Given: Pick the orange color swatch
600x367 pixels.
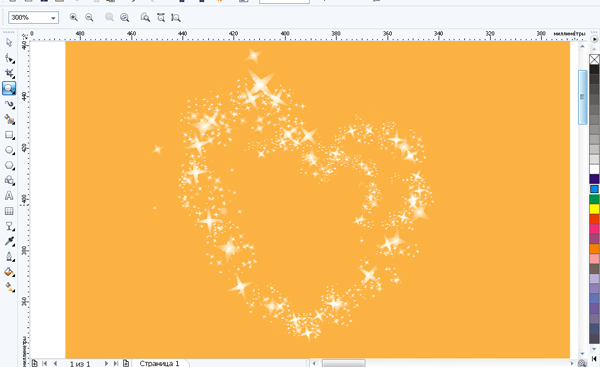Looking at the screenshot, I should coord(594,249).
